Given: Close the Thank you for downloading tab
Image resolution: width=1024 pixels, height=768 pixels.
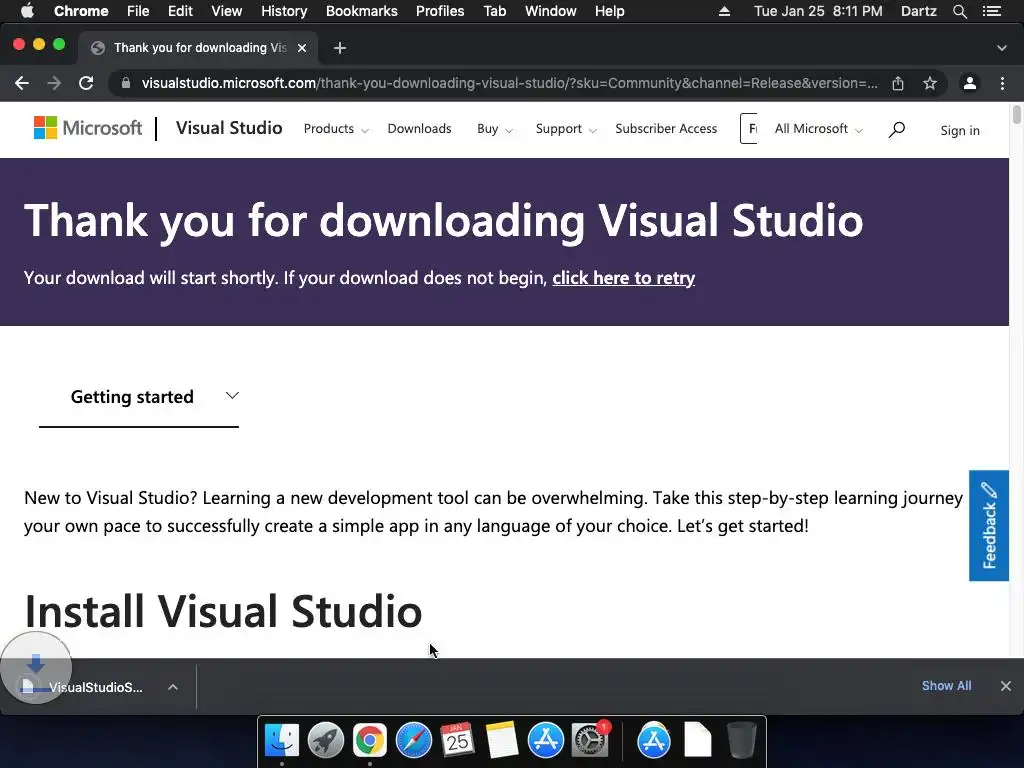Looking at the screenshot, I should tap(302, 48).
